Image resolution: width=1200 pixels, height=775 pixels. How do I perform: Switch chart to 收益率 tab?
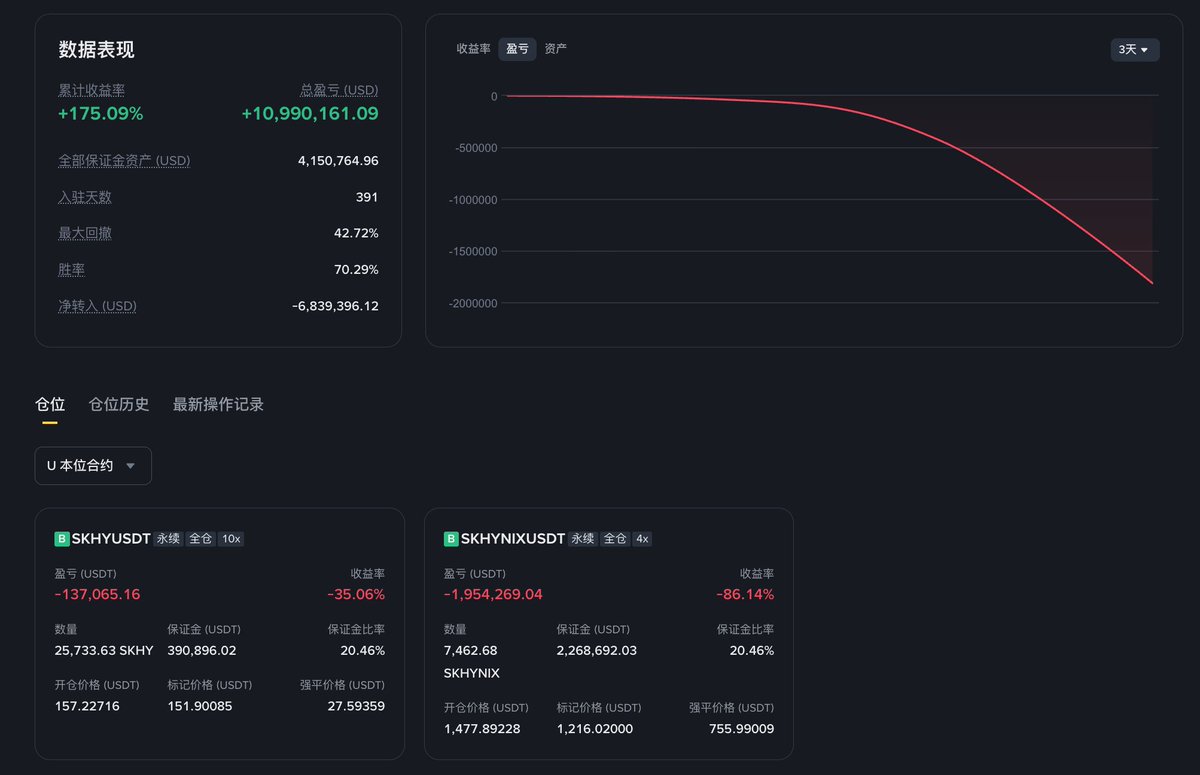473,49
